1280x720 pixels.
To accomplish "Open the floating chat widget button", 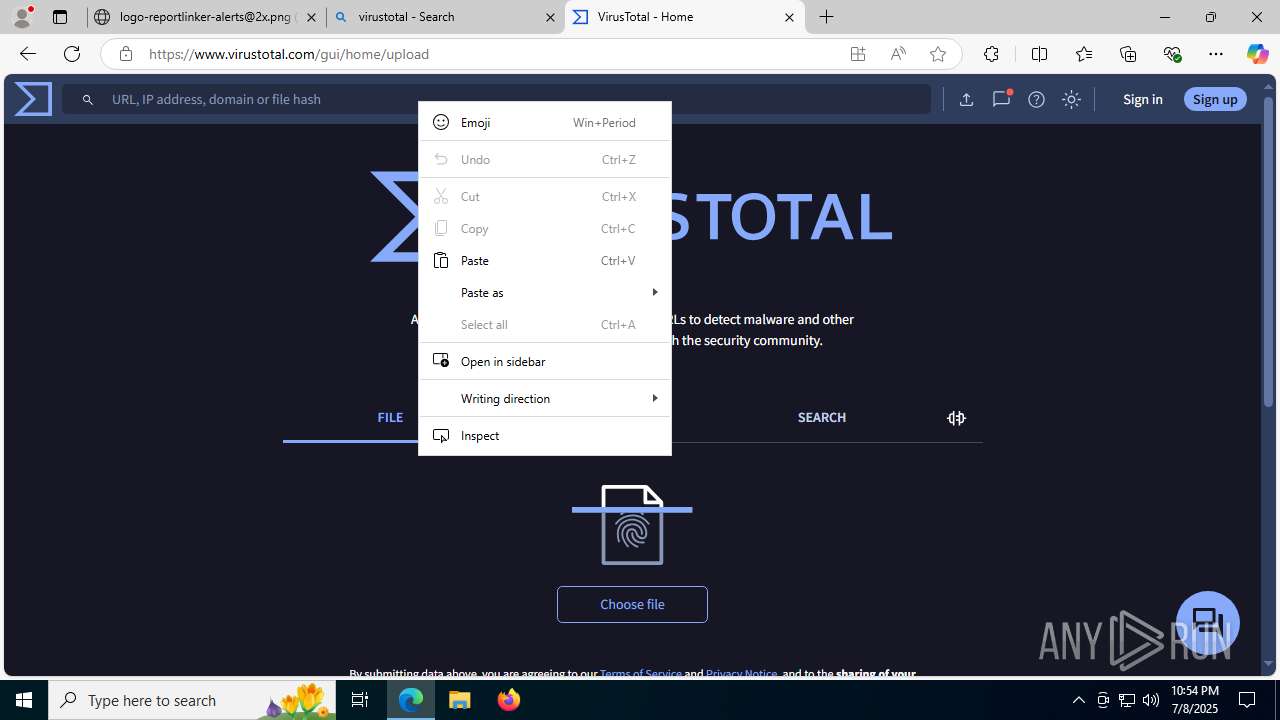I will click(1208, 623).
